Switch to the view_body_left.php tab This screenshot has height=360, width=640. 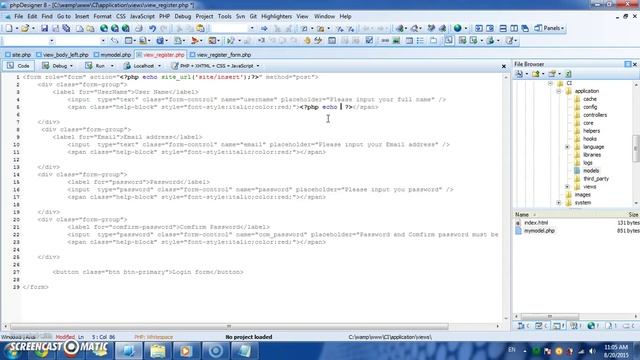click(62, 55)
